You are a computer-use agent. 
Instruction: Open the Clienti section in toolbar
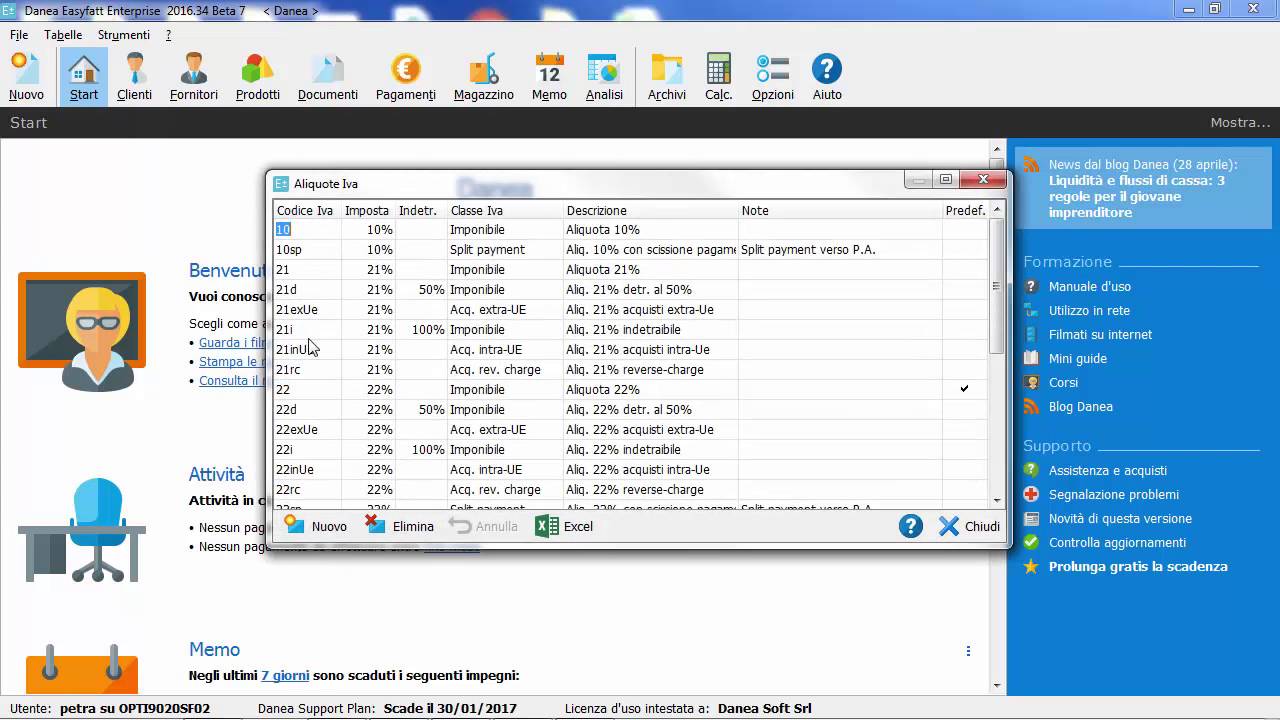[x=134, y=77]
